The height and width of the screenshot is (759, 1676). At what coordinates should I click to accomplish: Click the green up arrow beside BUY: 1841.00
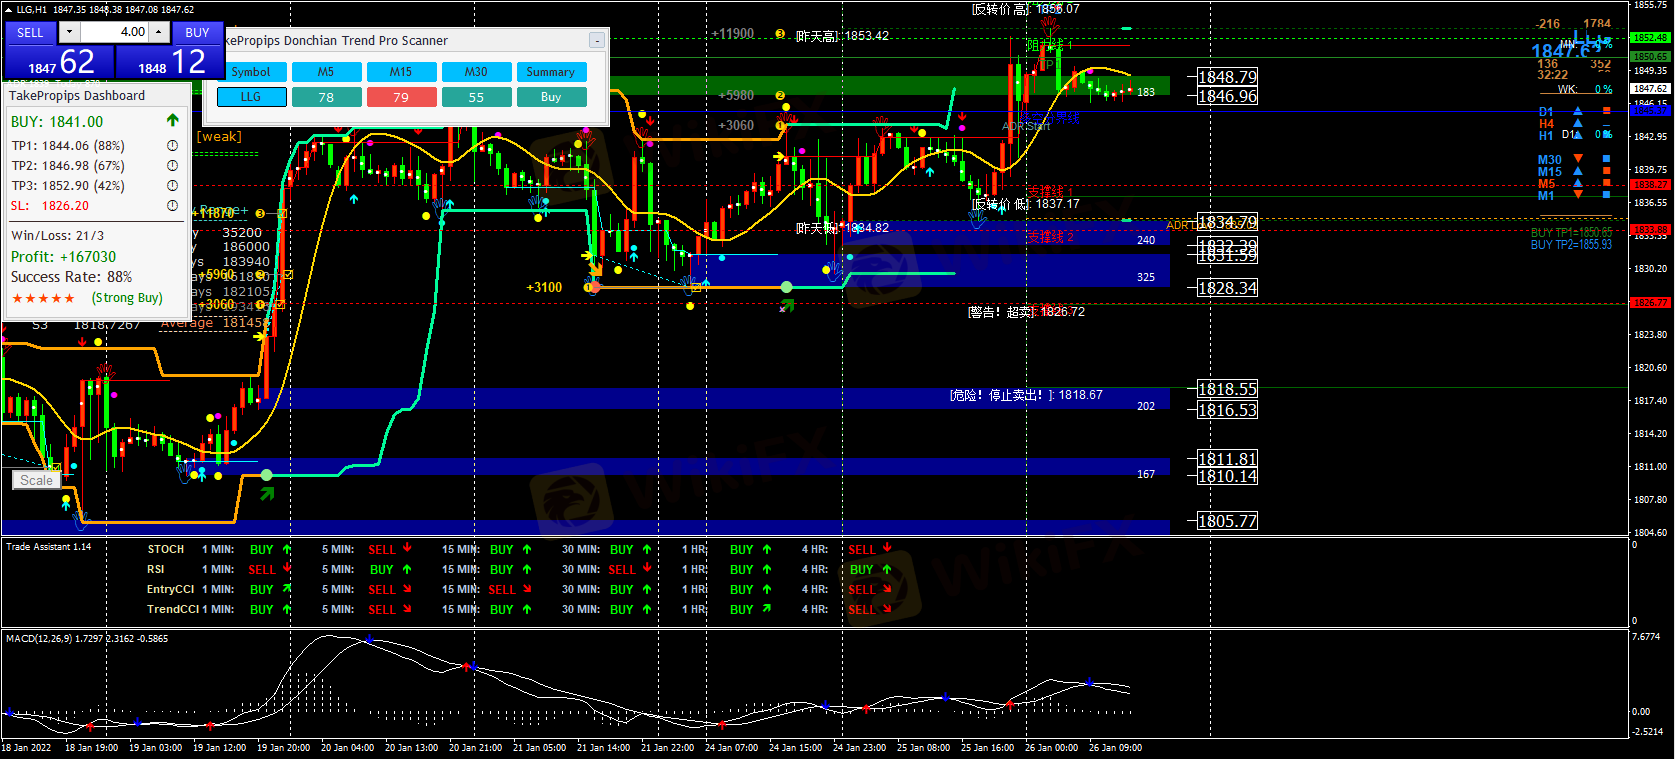[172, 121]
